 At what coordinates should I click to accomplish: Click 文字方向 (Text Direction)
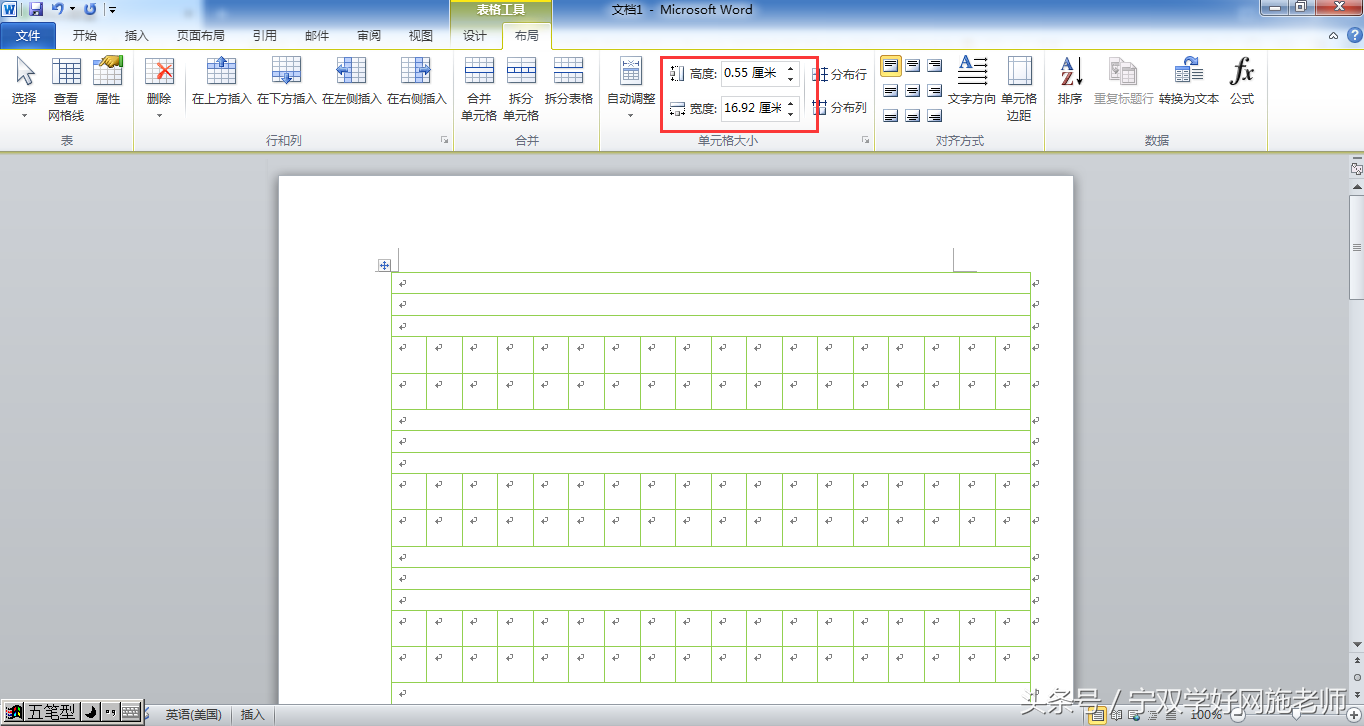pos(972,81)
